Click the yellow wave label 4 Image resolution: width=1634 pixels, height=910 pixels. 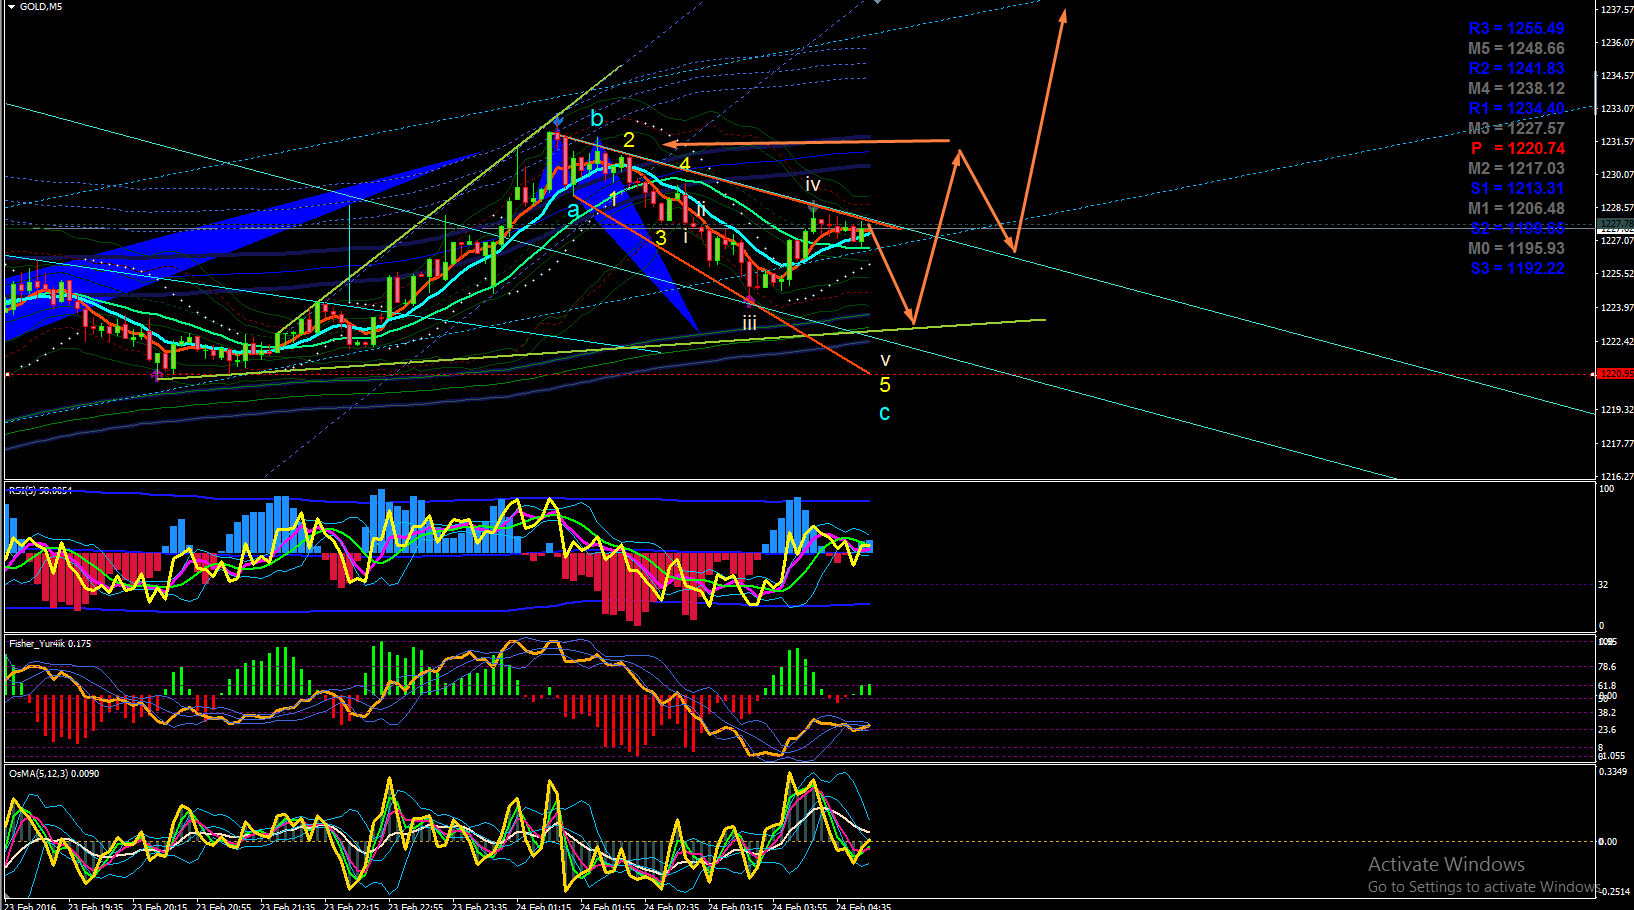(x=684, y=164)
